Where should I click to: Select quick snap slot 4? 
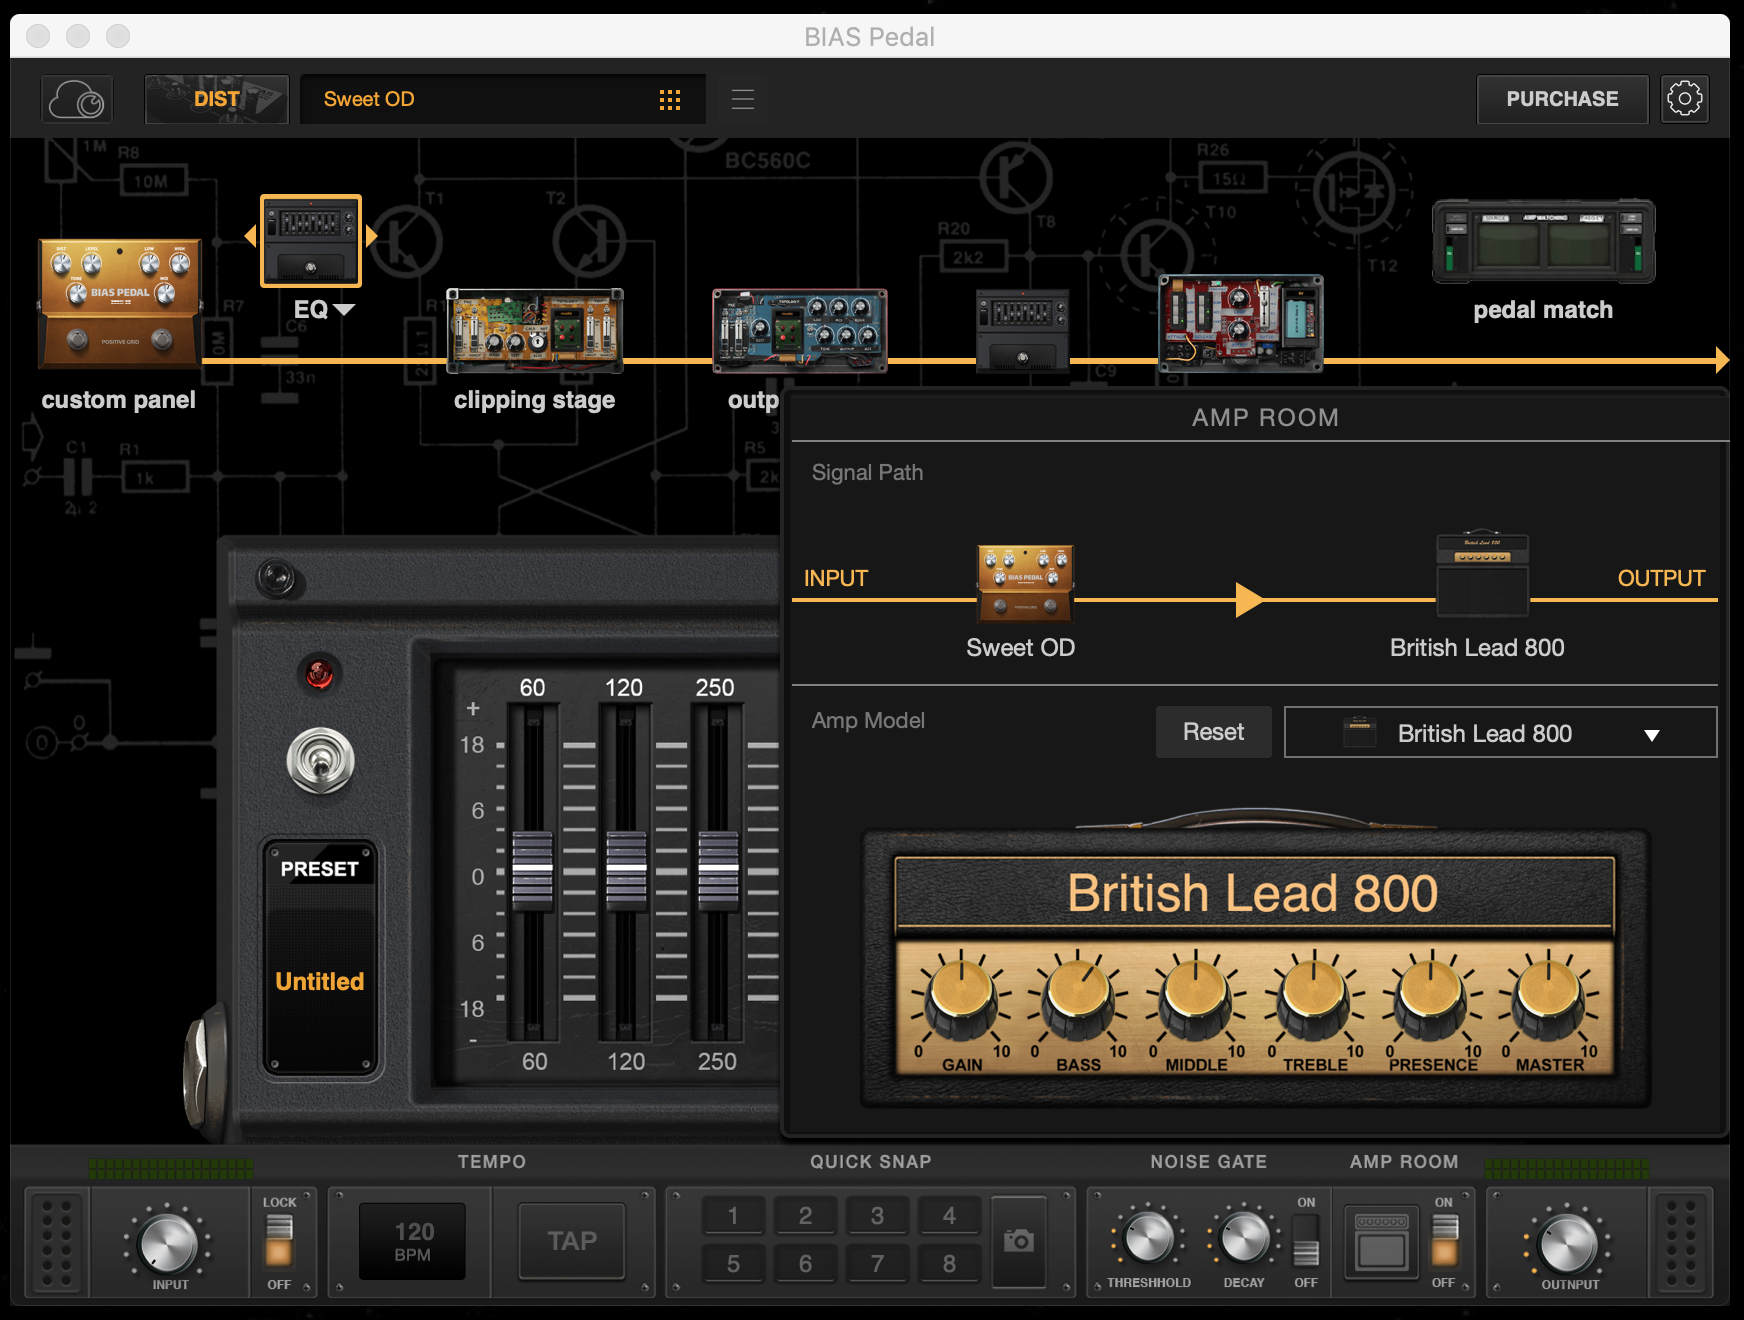tap(949, 1215)
